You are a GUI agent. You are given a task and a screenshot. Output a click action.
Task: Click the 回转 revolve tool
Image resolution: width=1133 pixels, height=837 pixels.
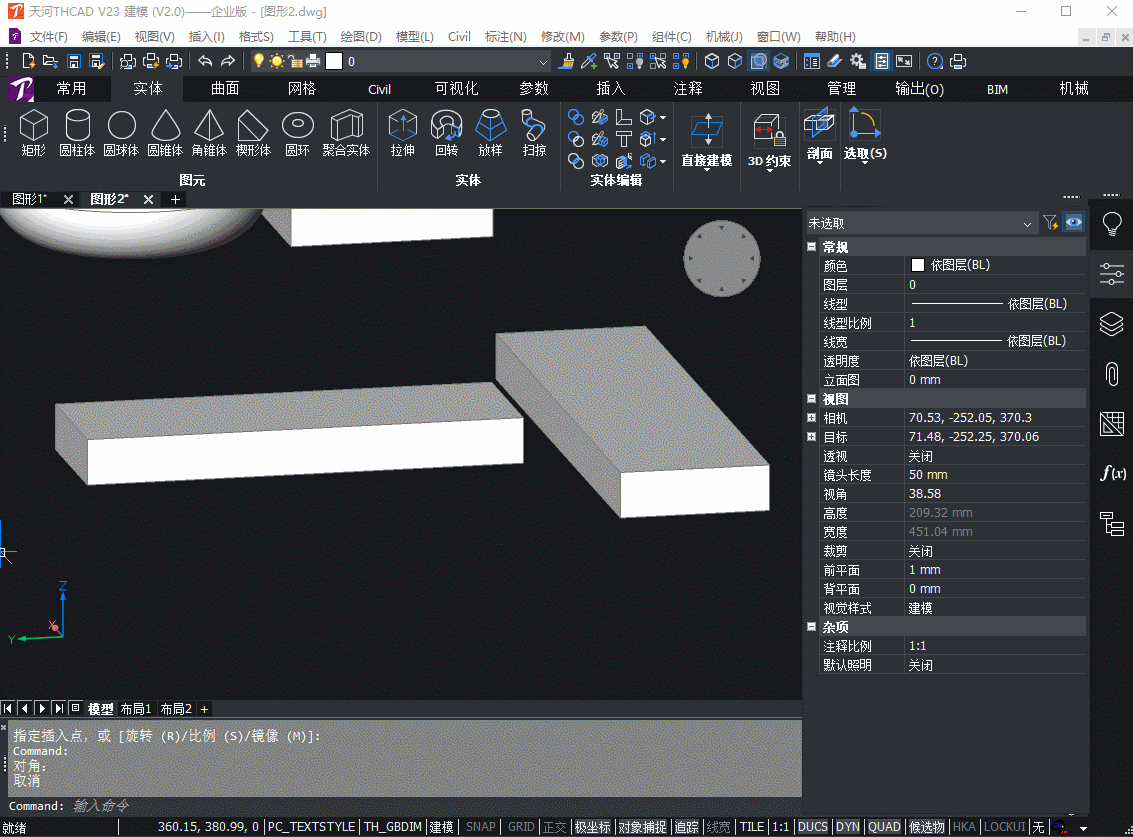click(447, 132)
